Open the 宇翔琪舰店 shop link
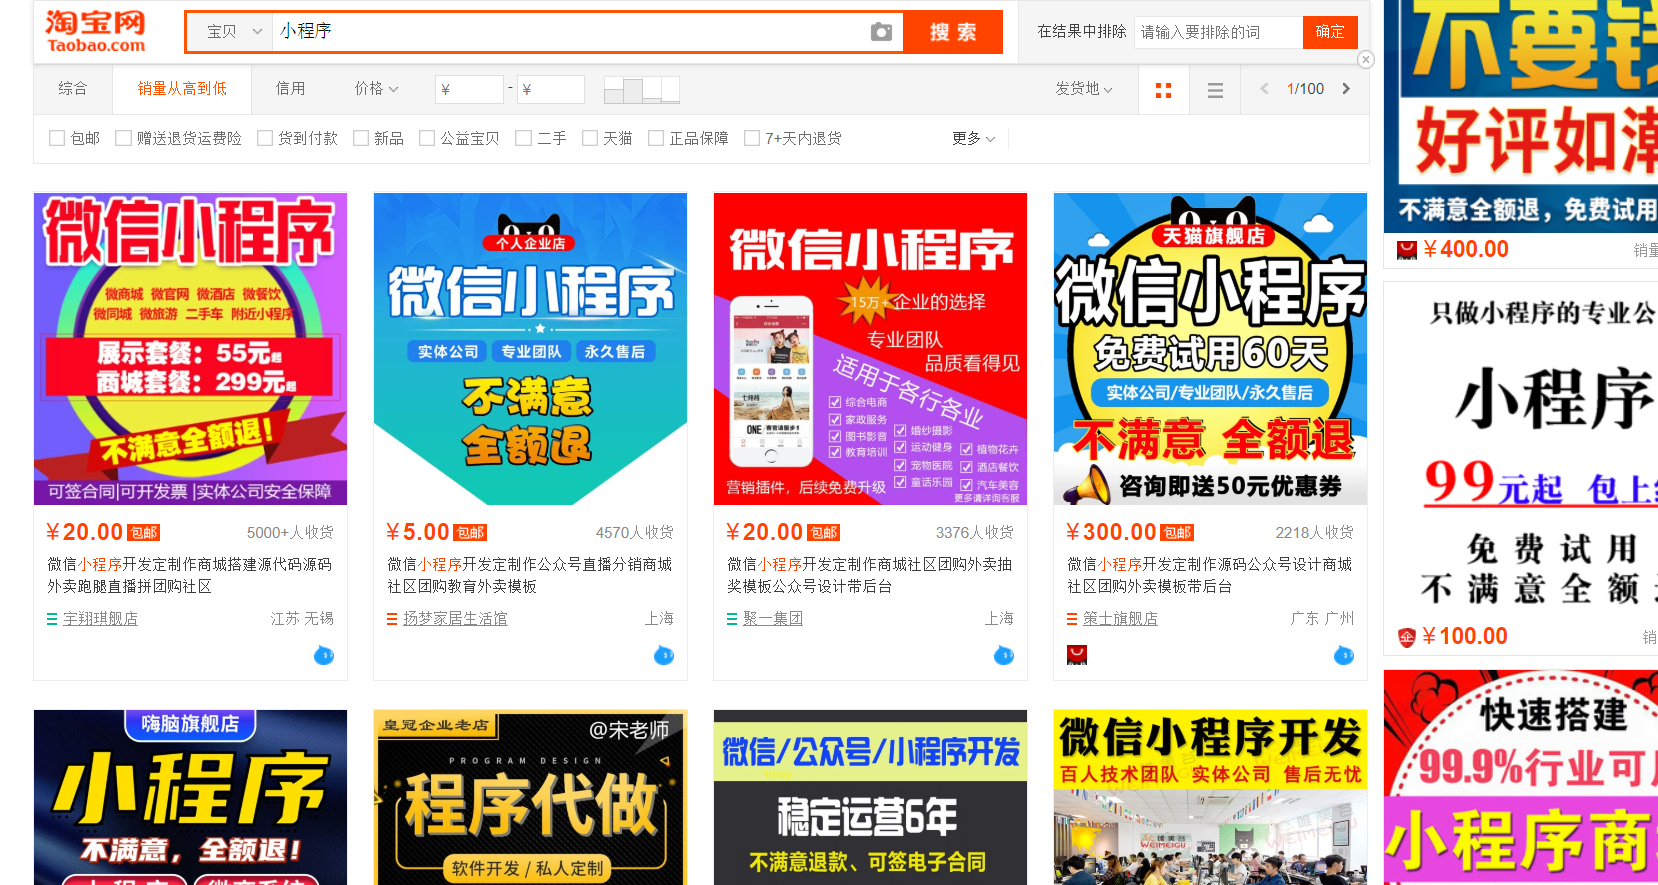 coord(100,619)
